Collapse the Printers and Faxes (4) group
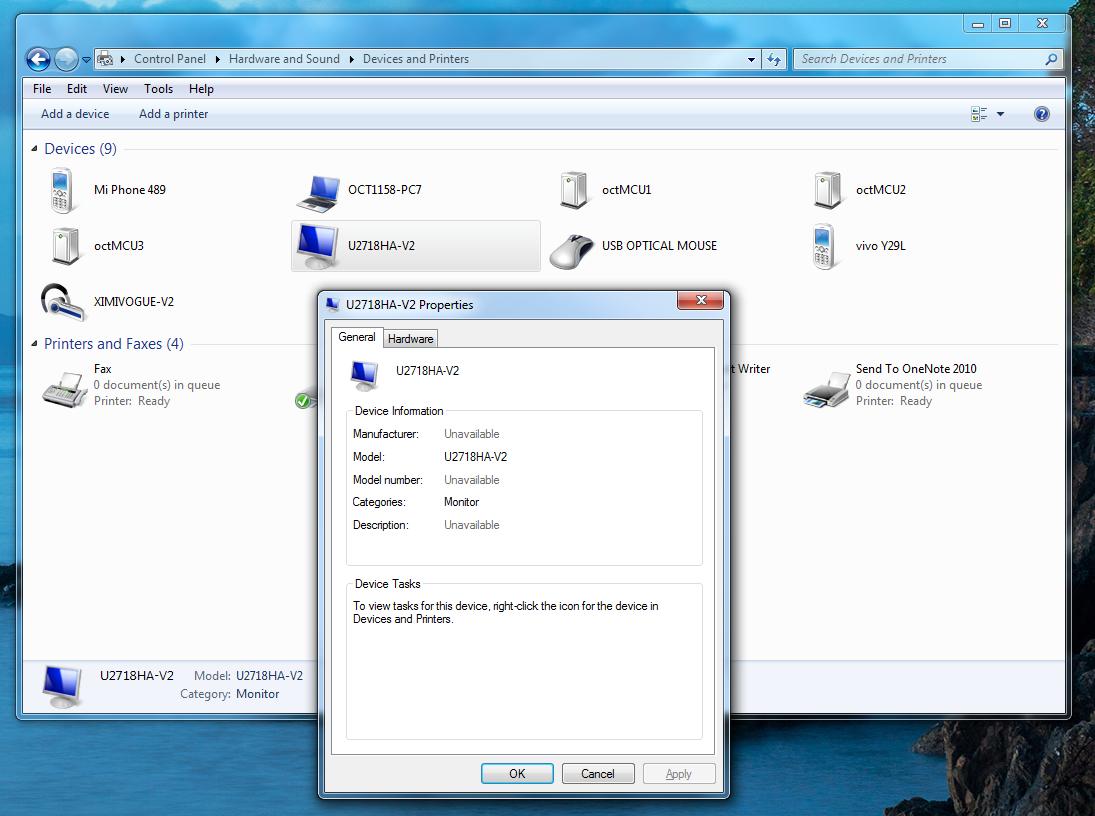Screen dimensions: 1095x816 click(34, 344)
